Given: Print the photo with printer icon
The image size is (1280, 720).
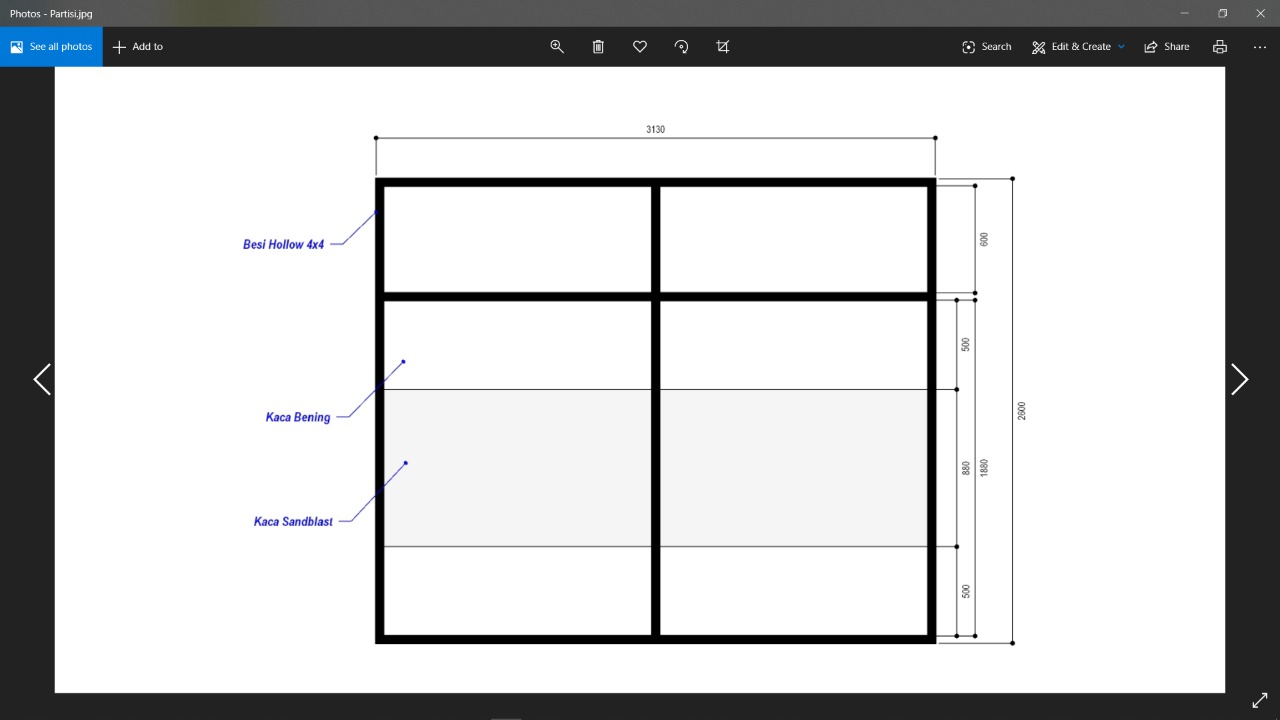Looking at the screenshot, I should point(1220,47).
